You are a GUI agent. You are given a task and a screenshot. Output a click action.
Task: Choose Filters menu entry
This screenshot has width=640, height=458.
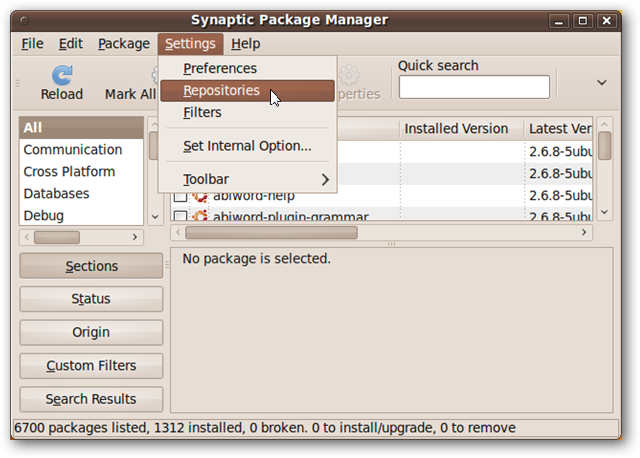point(202,113)
